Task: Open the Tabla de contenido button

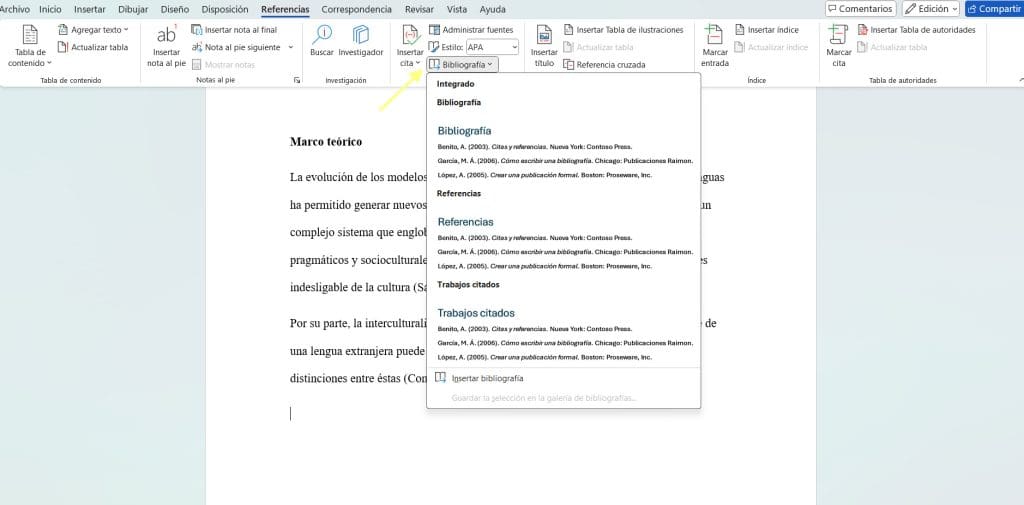Action: 30,46
